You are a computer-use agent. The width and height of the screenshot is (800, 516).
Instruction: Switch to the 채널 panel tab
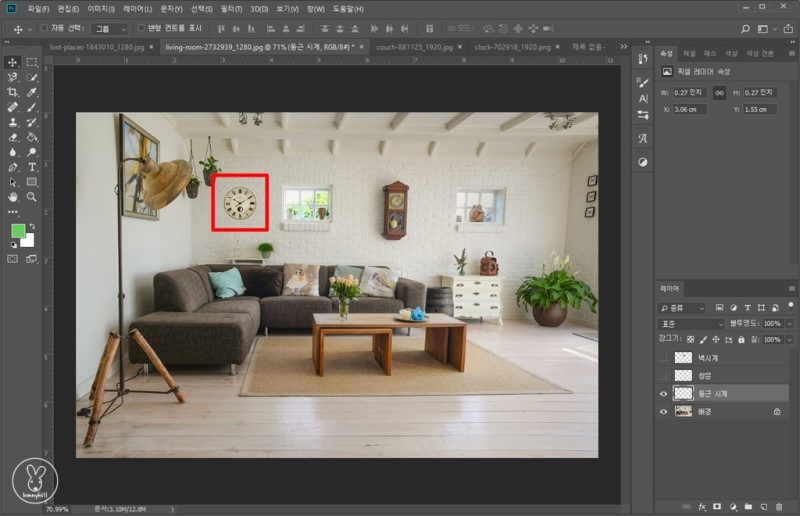(x=690, y=52)
